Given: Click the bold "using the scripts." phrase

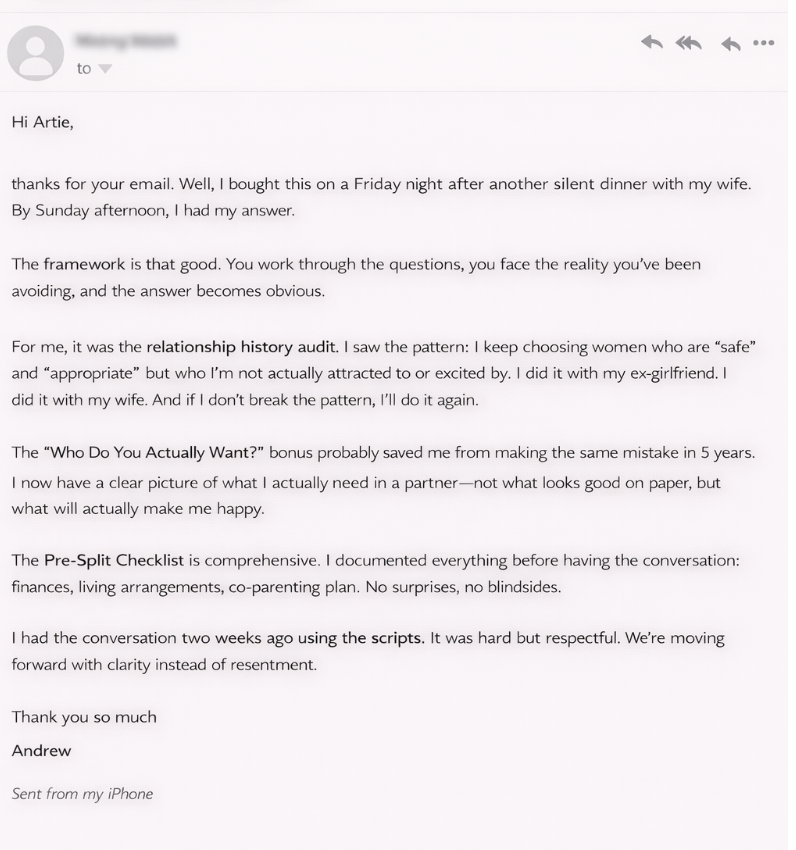Looking at the screenshot, I should [358, 638].
